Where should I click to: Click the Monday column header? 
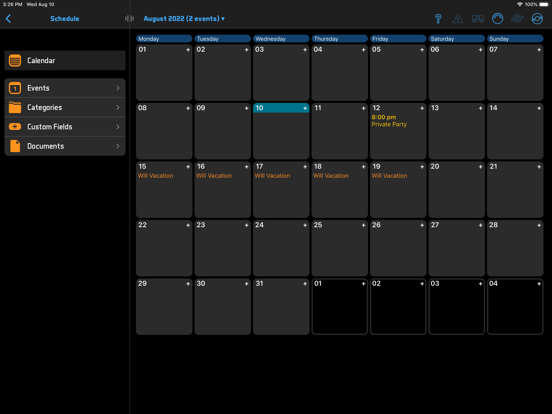[164, 39]
